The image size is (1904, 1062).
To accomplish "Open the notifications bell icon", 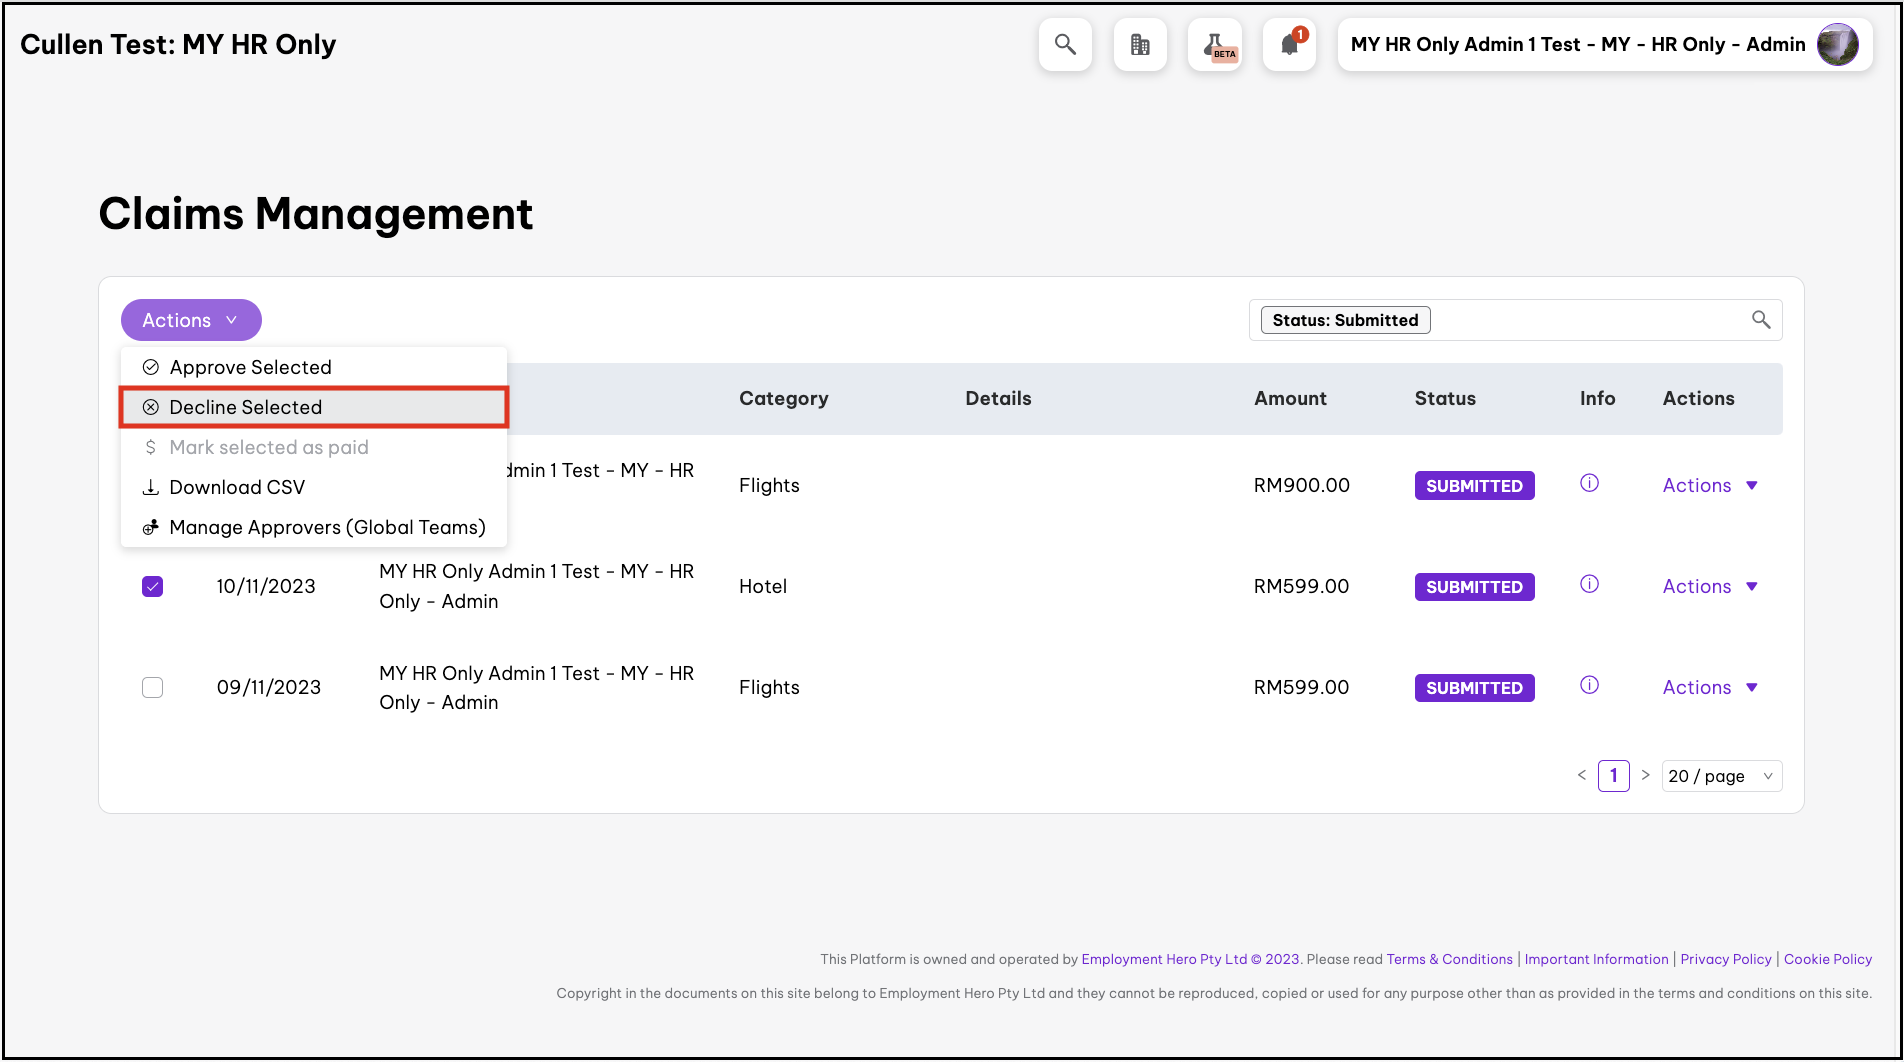I will point(1290,45).
